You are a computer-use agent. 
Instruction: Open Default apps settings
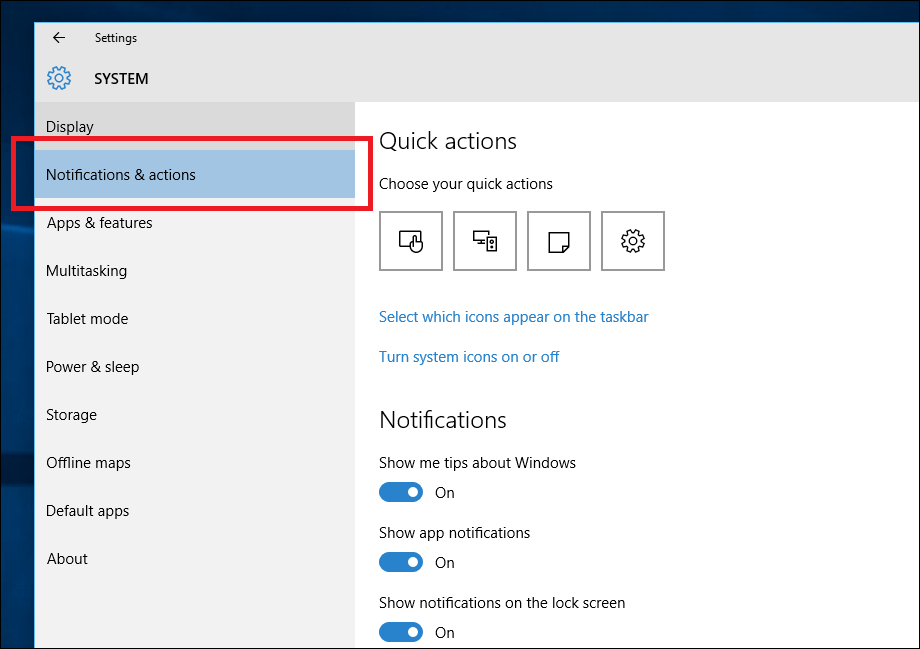(195, 511)
